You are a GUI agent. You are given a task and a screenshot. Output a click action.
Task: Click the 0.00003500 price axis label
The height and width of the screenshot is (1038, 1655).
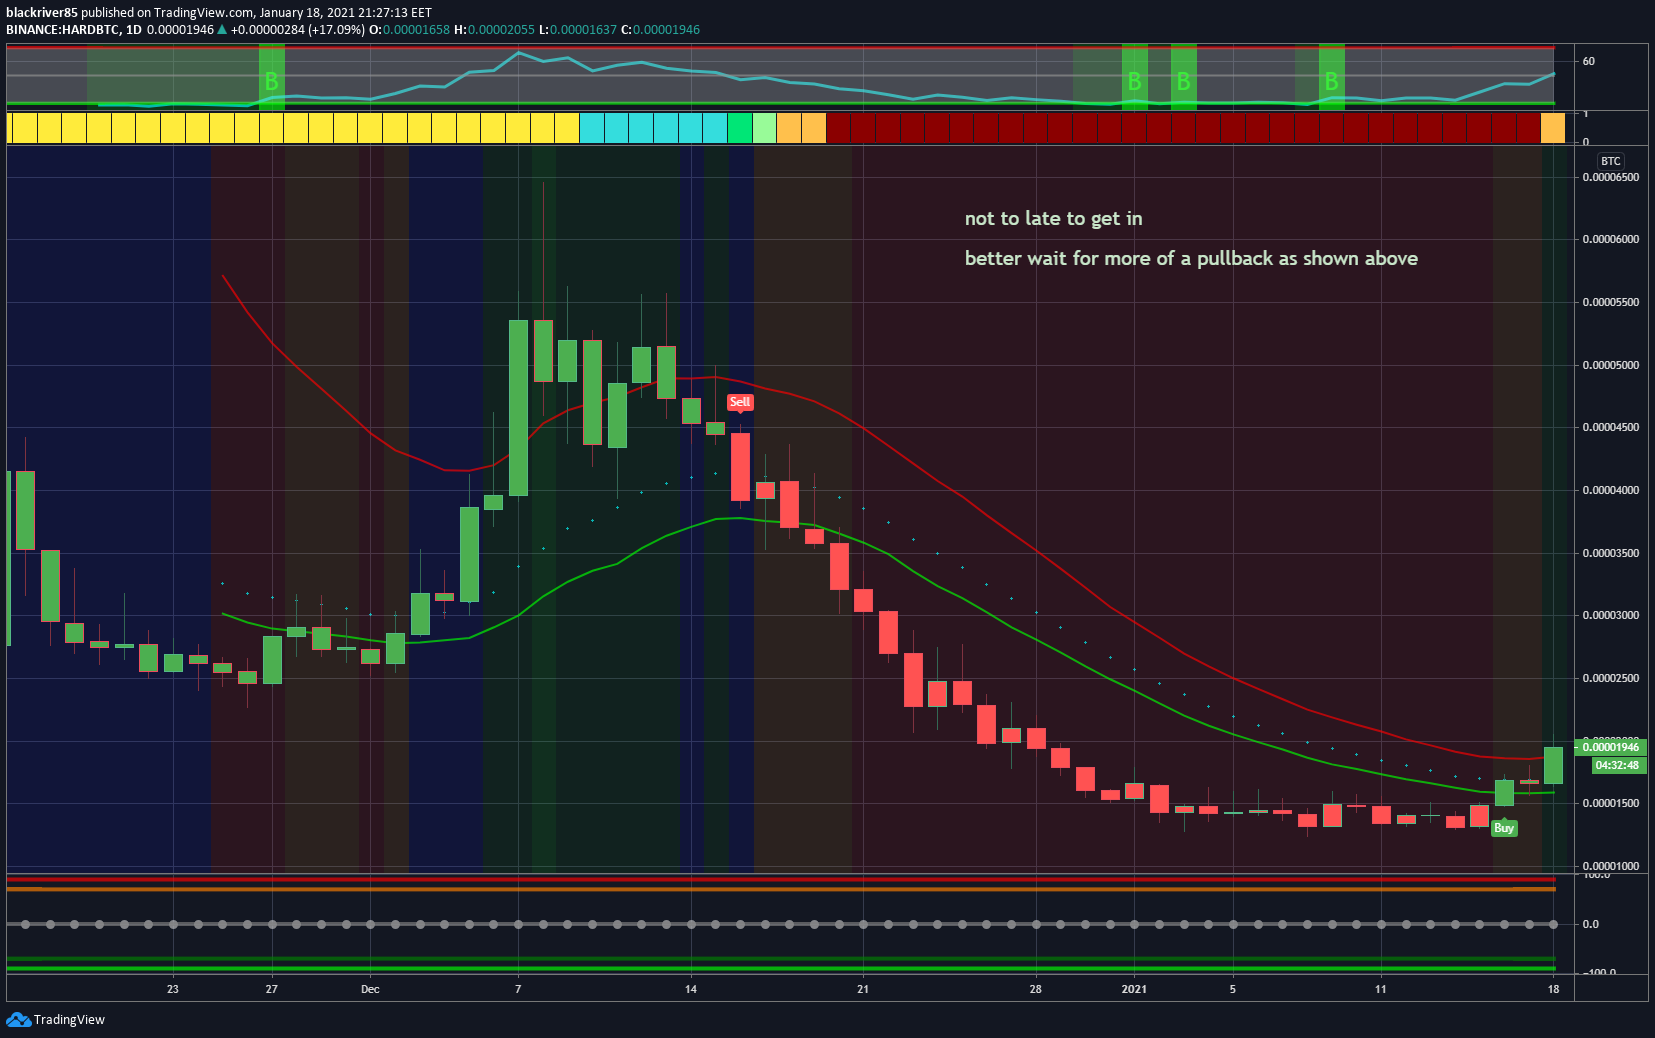click(x=1611, y=553)
